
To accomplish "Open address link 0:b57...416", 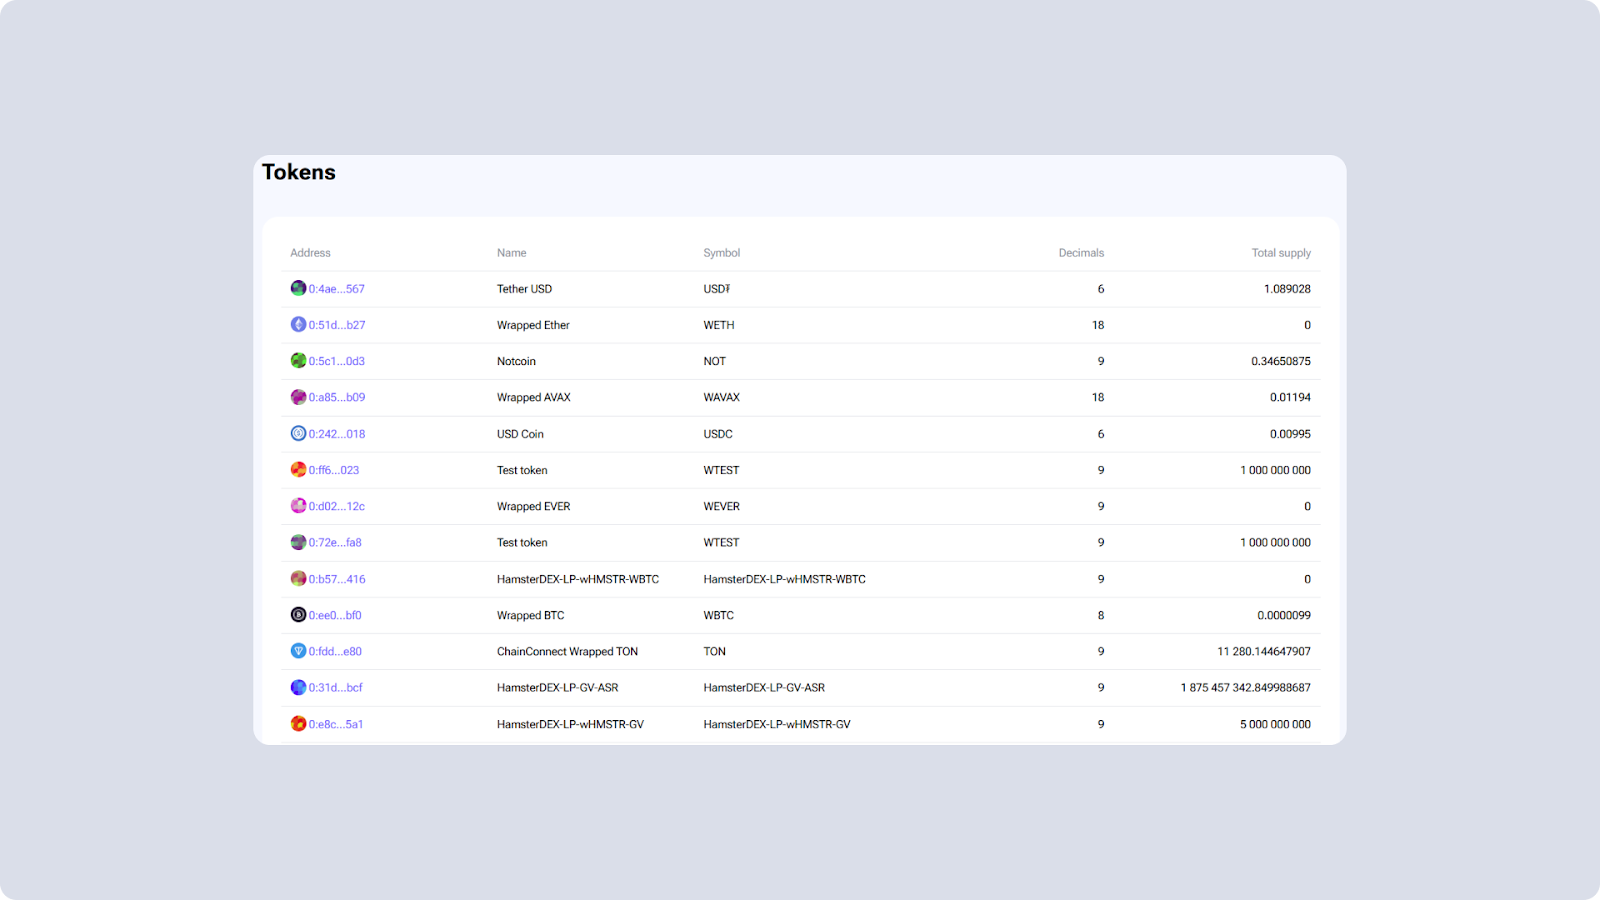I will point(337,579).
